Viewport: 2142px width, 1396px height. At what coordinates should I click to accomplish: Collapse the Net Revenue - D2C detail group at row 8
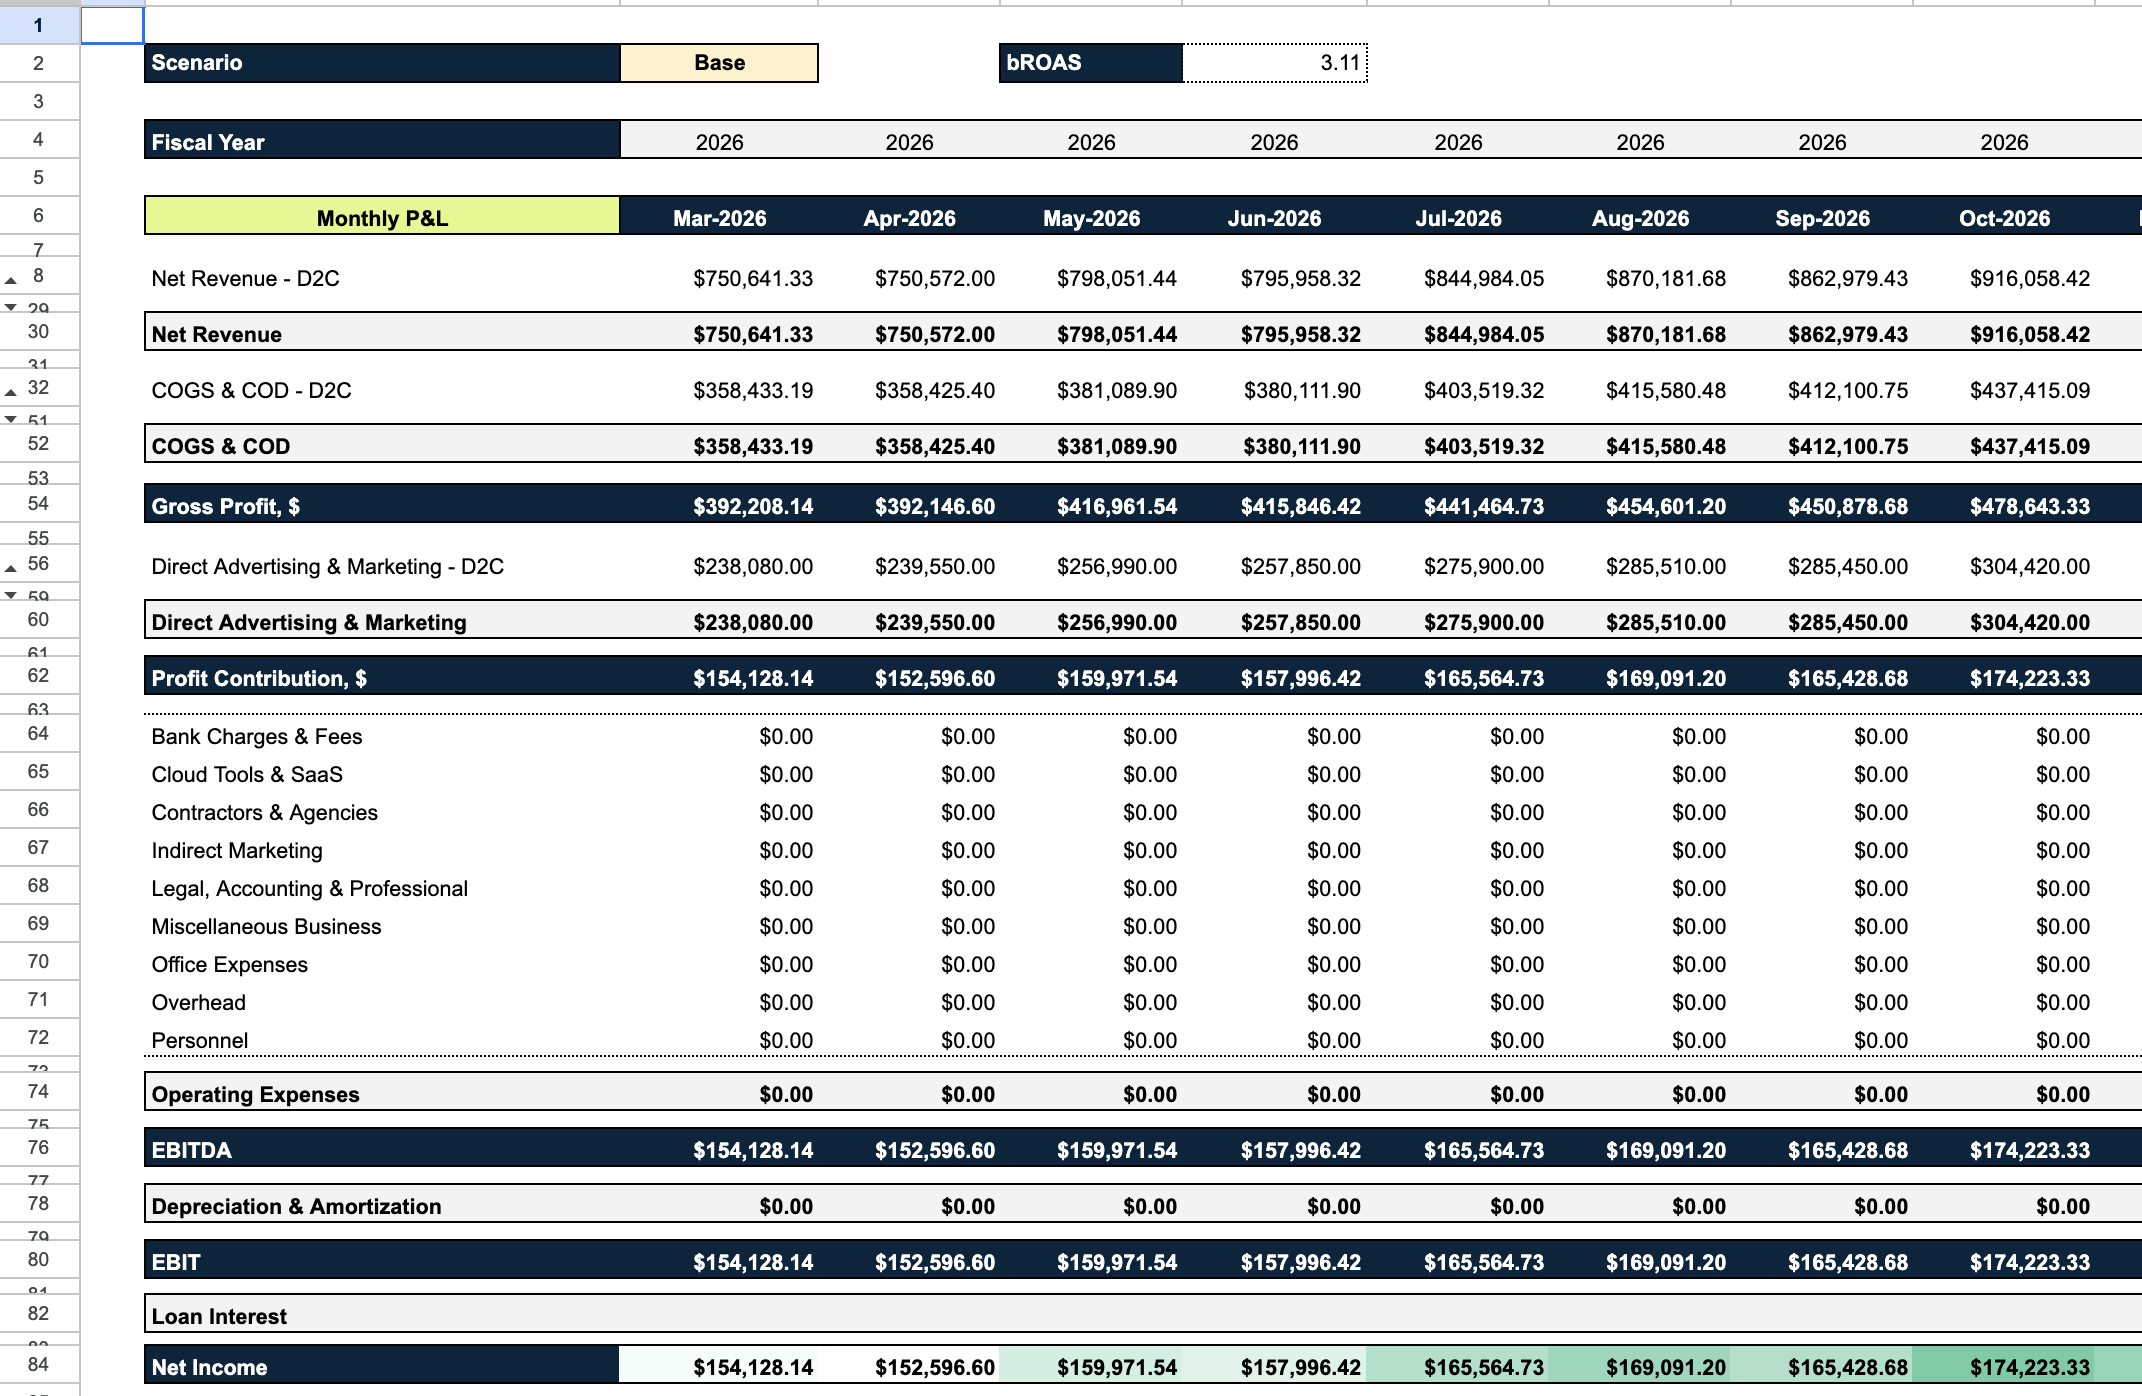(x=11, y=278)
